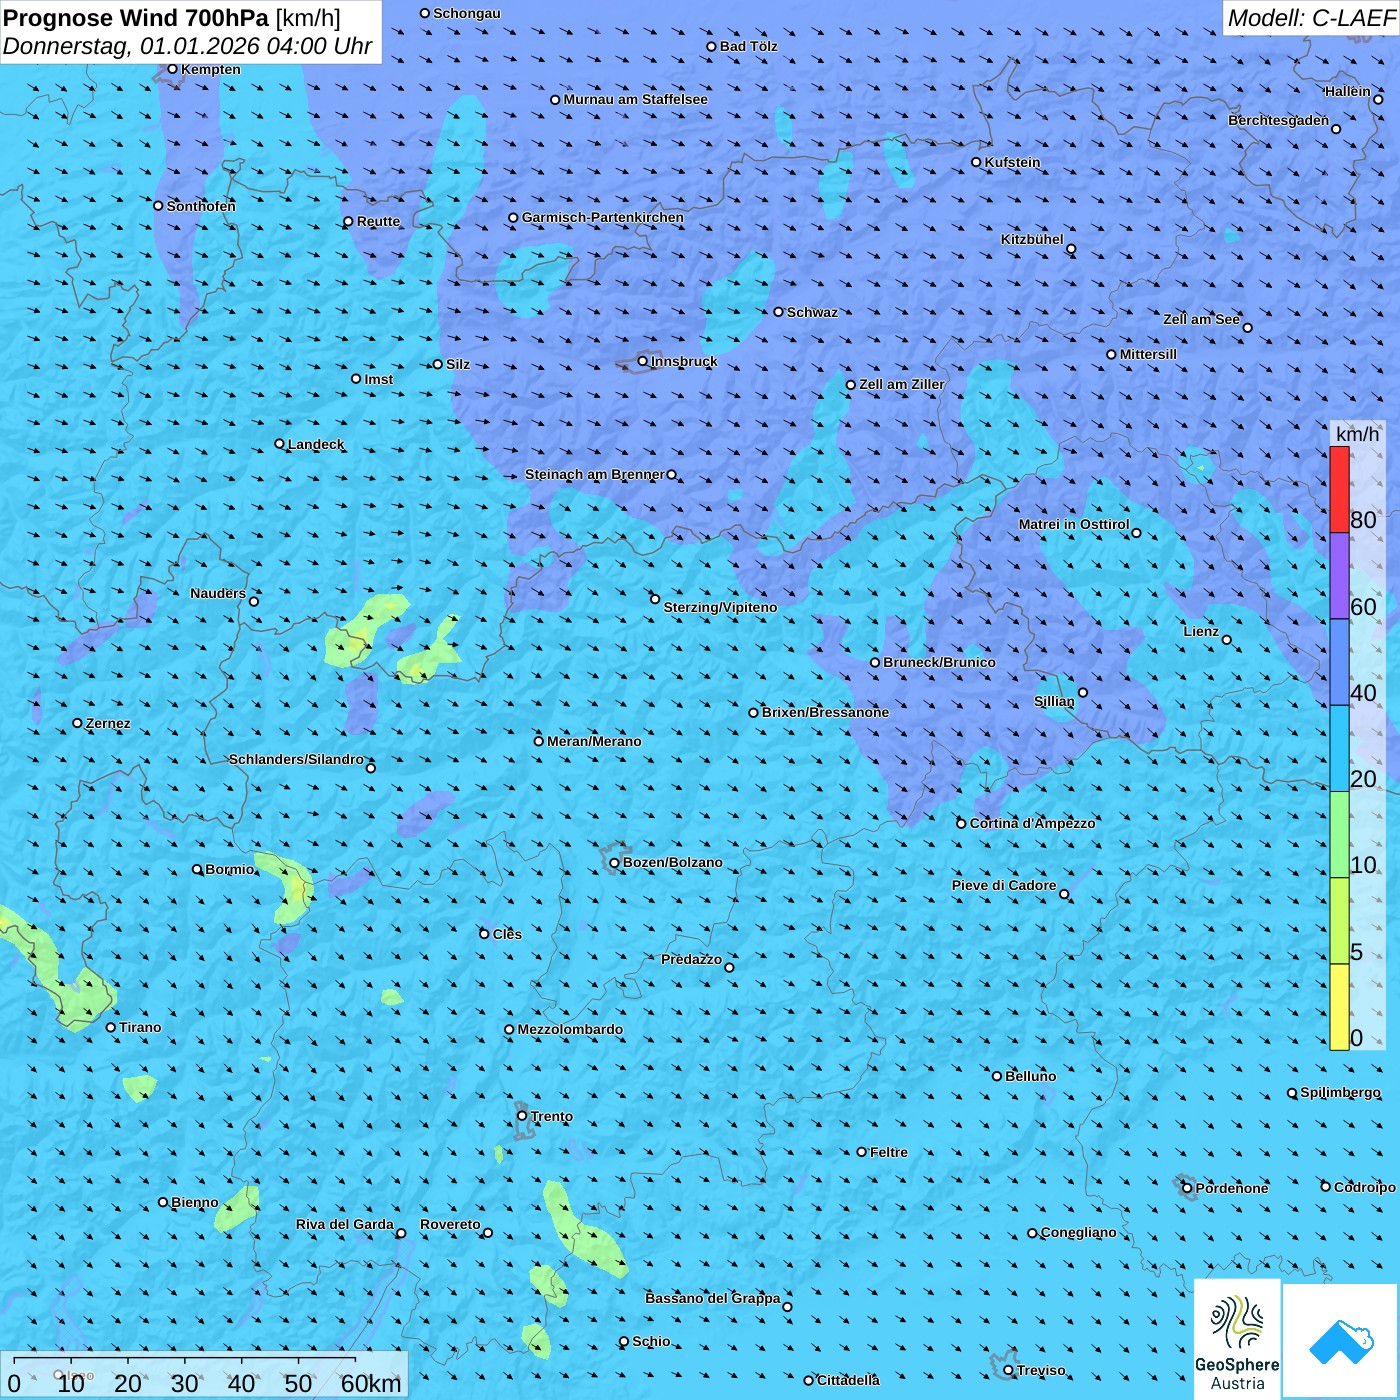The image size is (1400, 1400).
Task: Click the Hallein label
Action: point(1348,91)
